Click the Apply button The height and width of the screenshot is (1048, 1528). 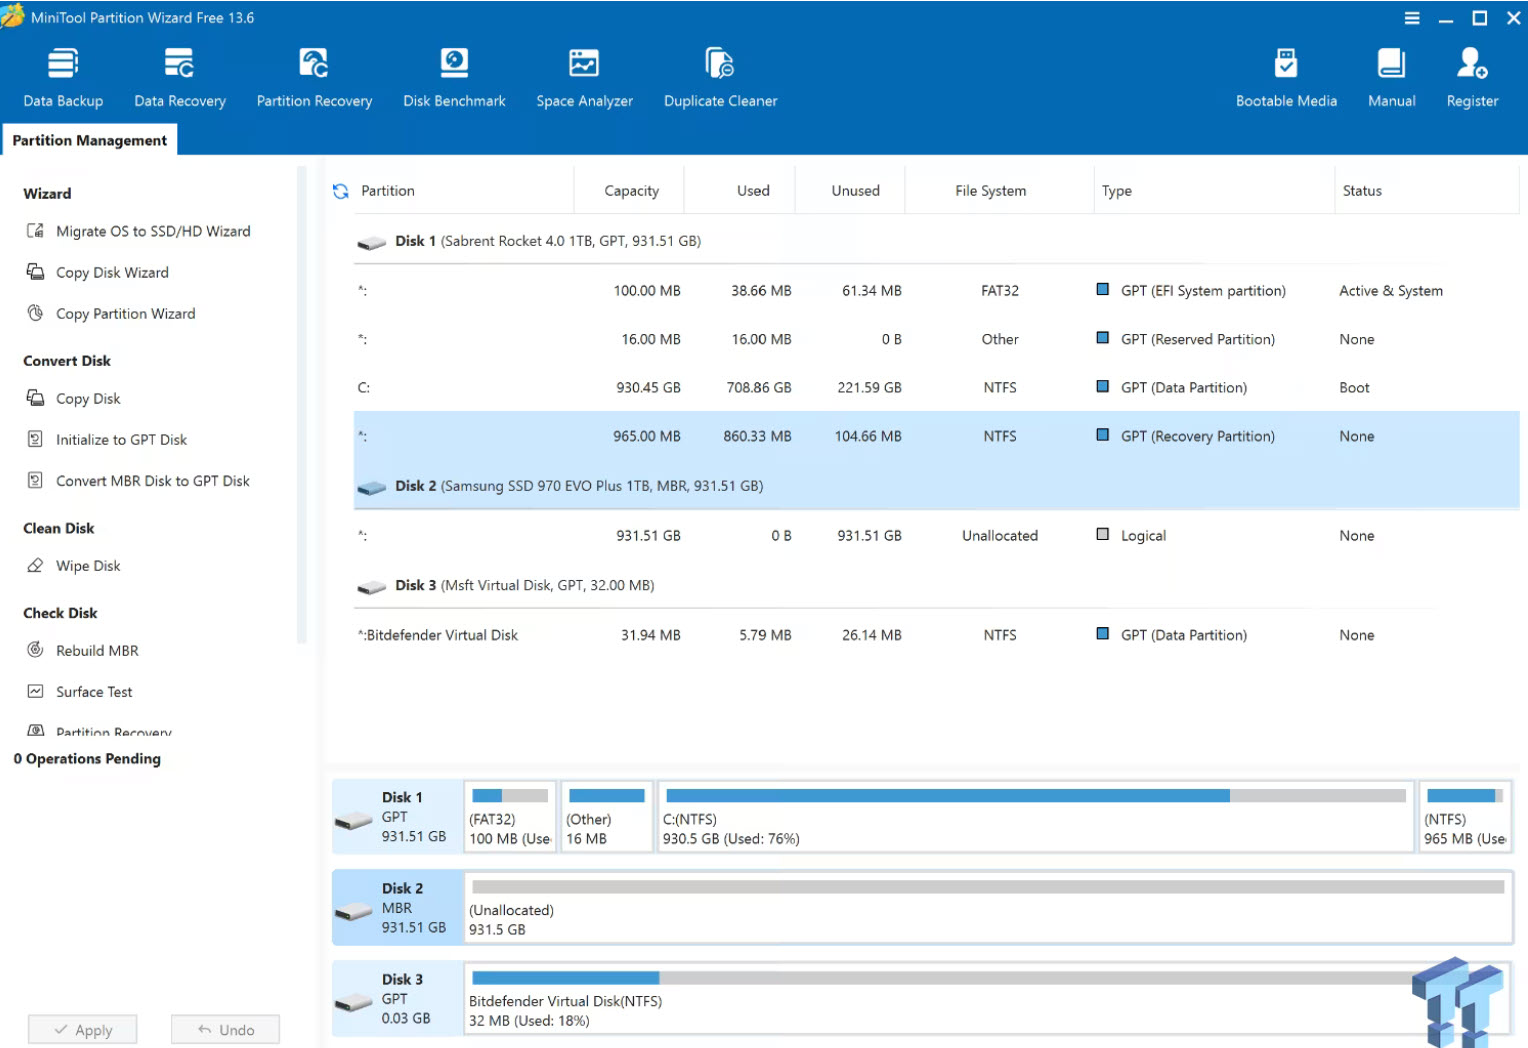click(x=83, y=1029)
